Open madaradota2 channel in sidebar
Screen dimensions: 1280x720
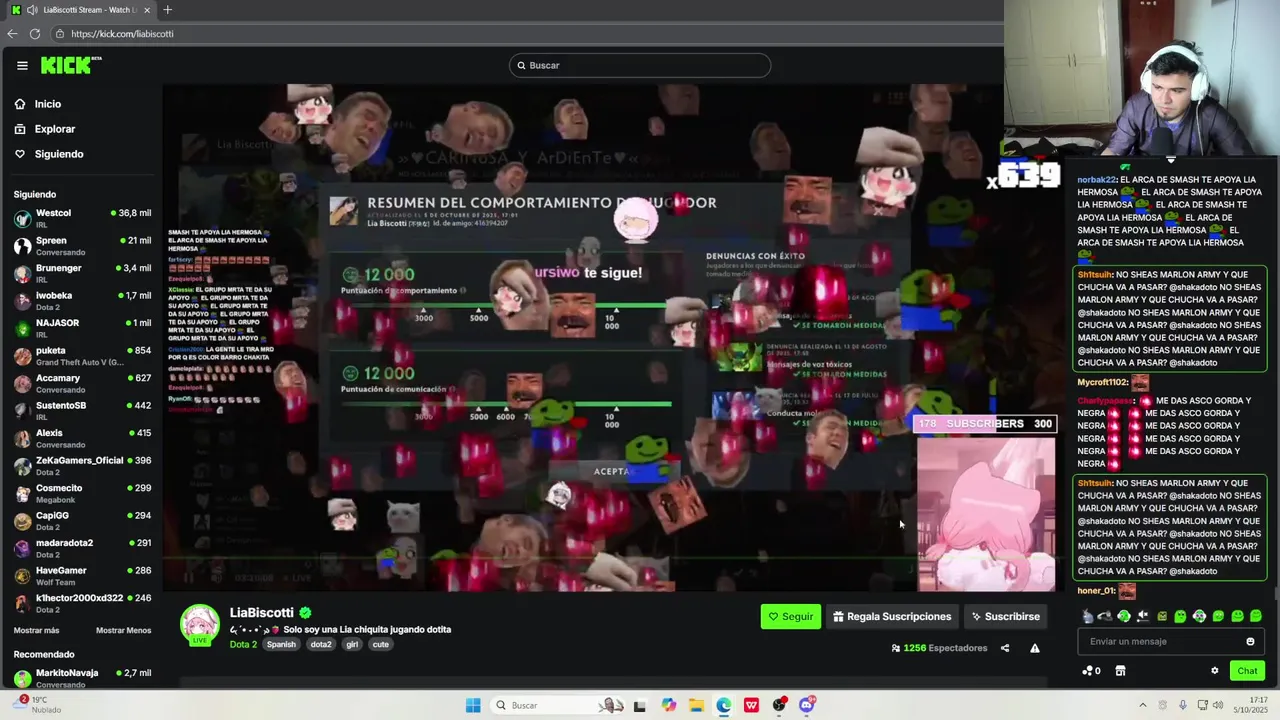click(82, 548)
